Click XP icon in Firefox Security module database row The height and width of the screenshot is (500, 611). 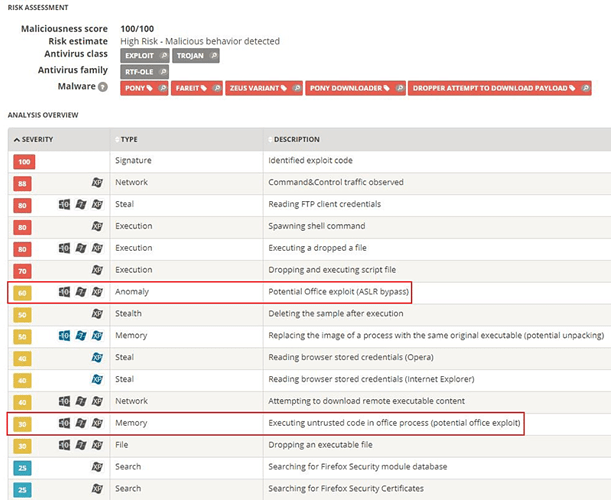click(x=97, y=466)
